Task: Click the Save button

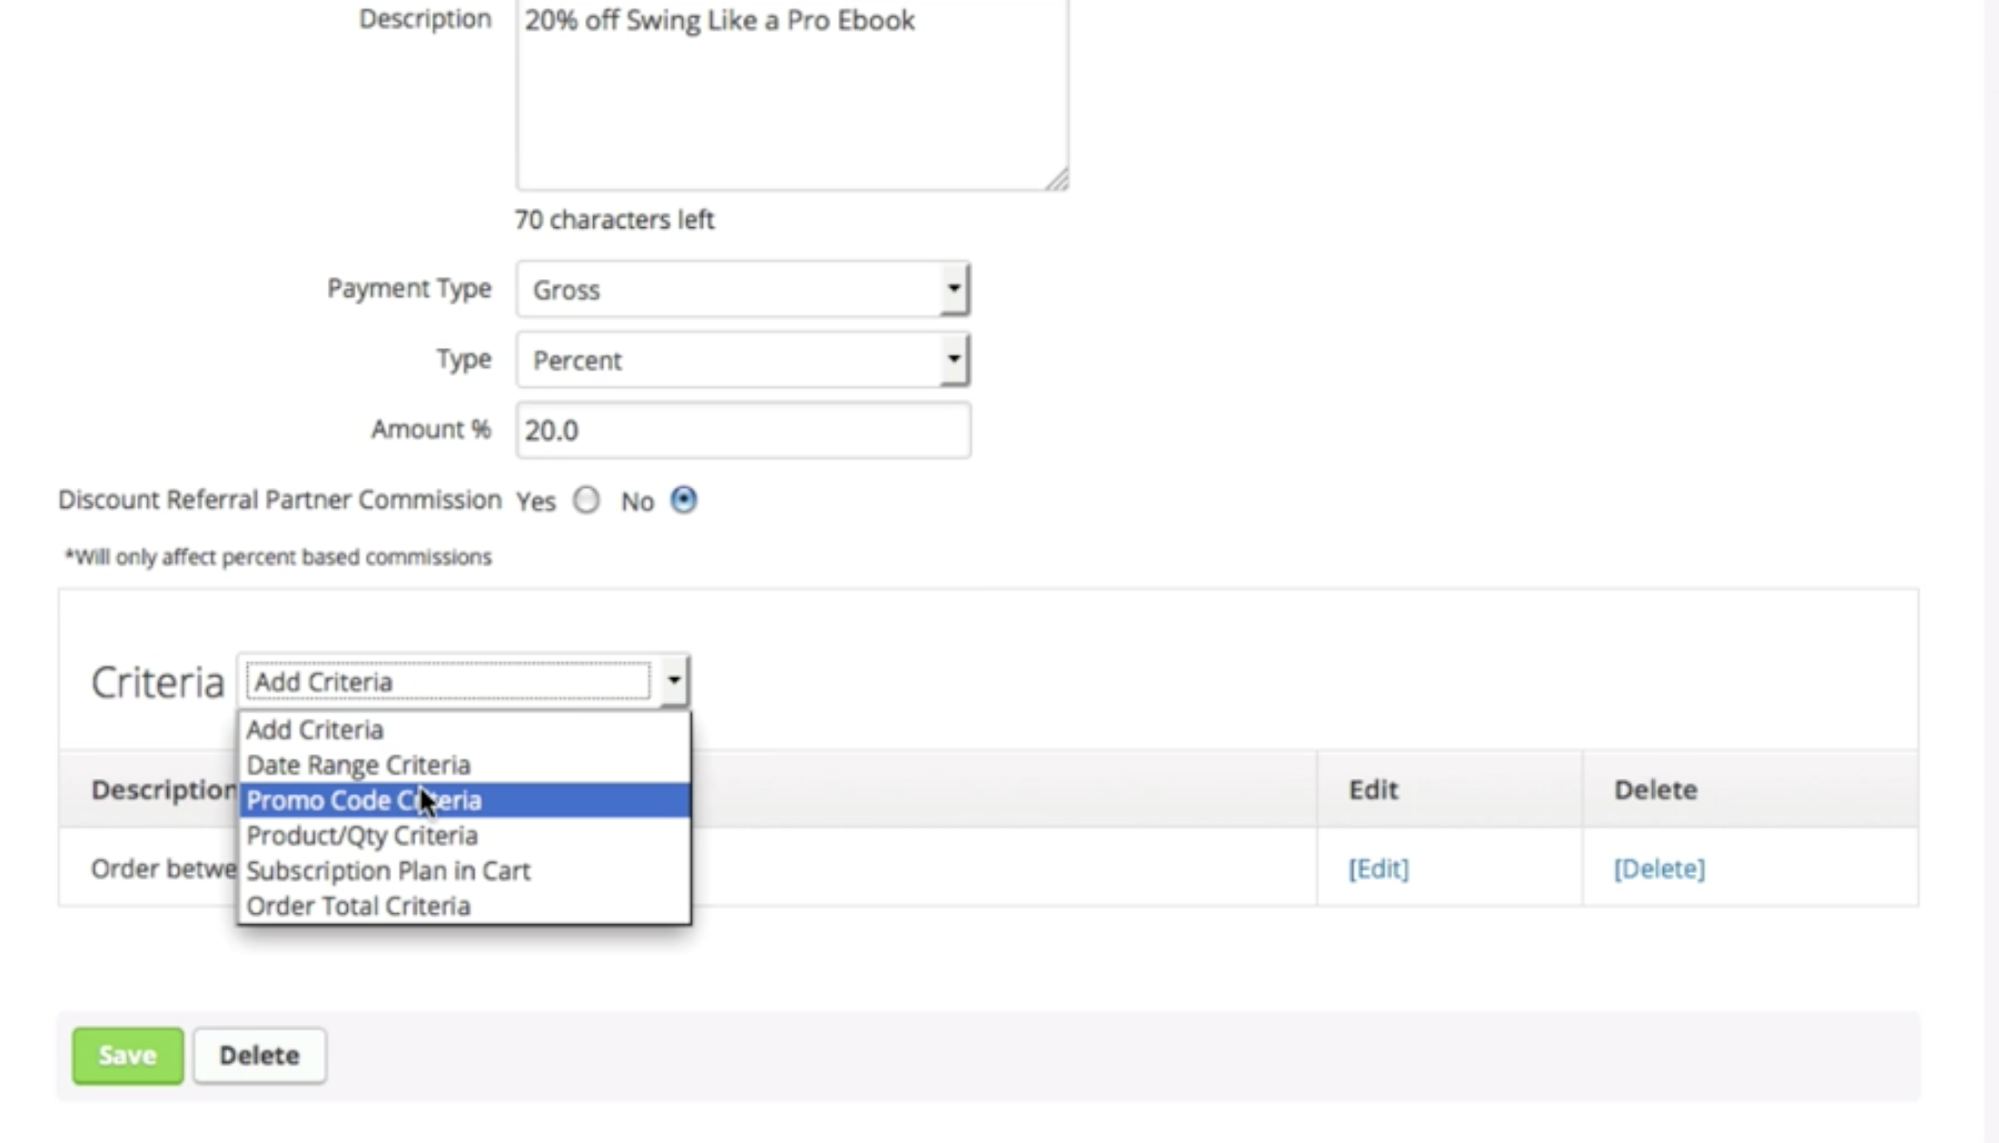Action: pyautogui.click(x=128, y=1054)
